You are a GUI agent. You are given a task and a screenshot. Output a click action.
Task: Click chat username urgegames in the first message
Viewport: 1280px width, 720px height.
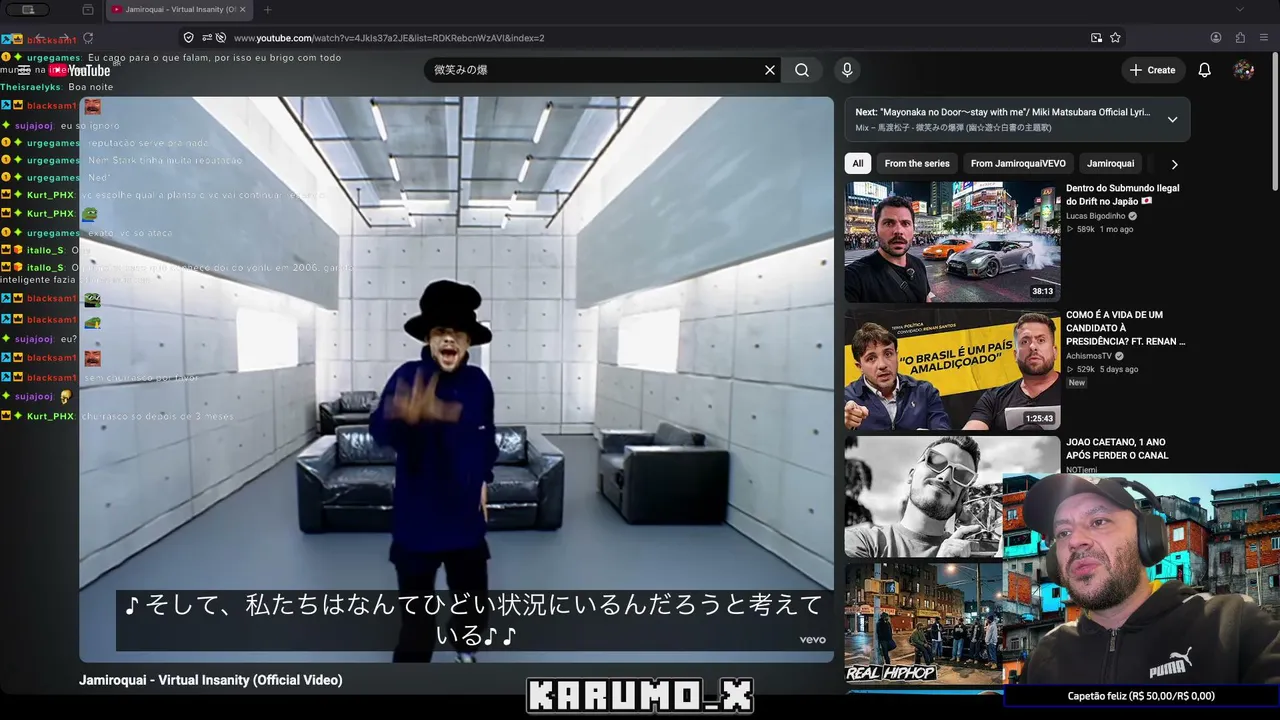click(x=53, y=58)
